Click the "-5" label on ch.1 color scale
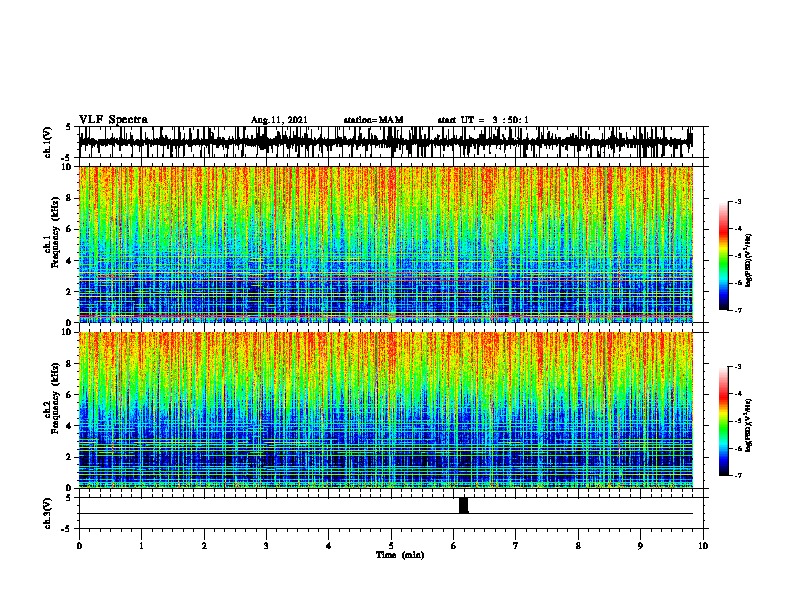This screenshot has width=792, height=612. click(x=737, y=256)
